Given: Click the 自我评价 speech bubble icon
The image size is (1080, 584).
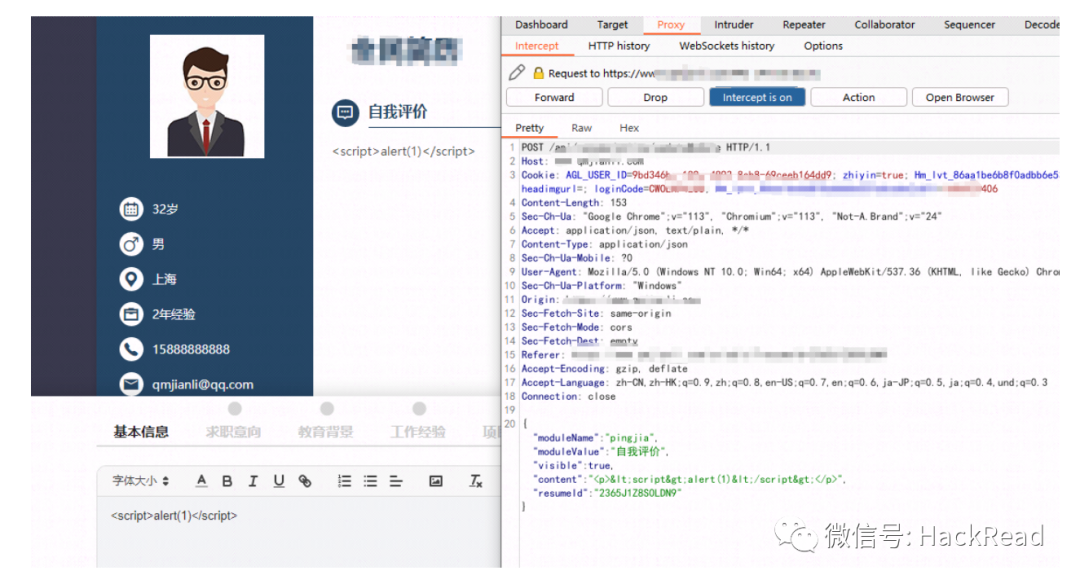Looking at the screenshot, I should (x=345, y=112).
